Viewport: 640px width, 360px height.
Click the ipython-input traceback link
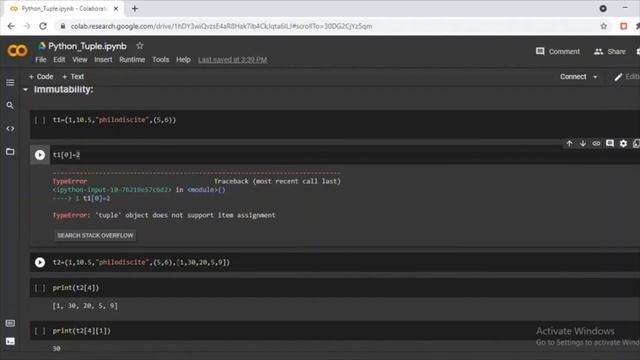pos(112,190)
